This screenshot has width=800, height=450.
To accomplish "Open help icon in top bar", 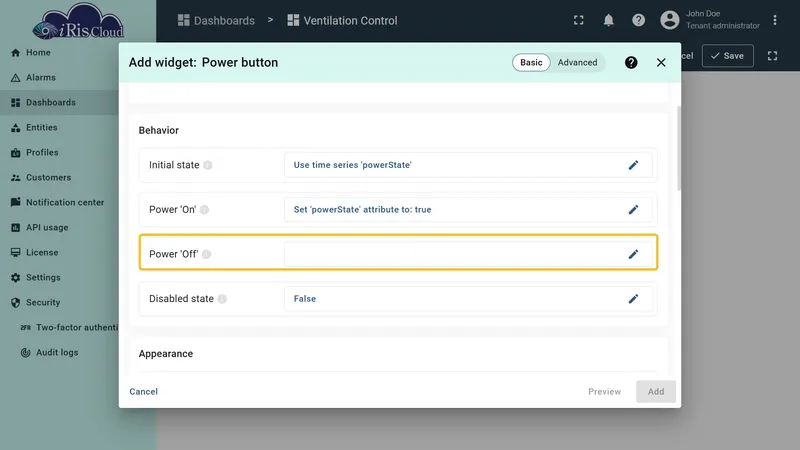I will (638, 20).
